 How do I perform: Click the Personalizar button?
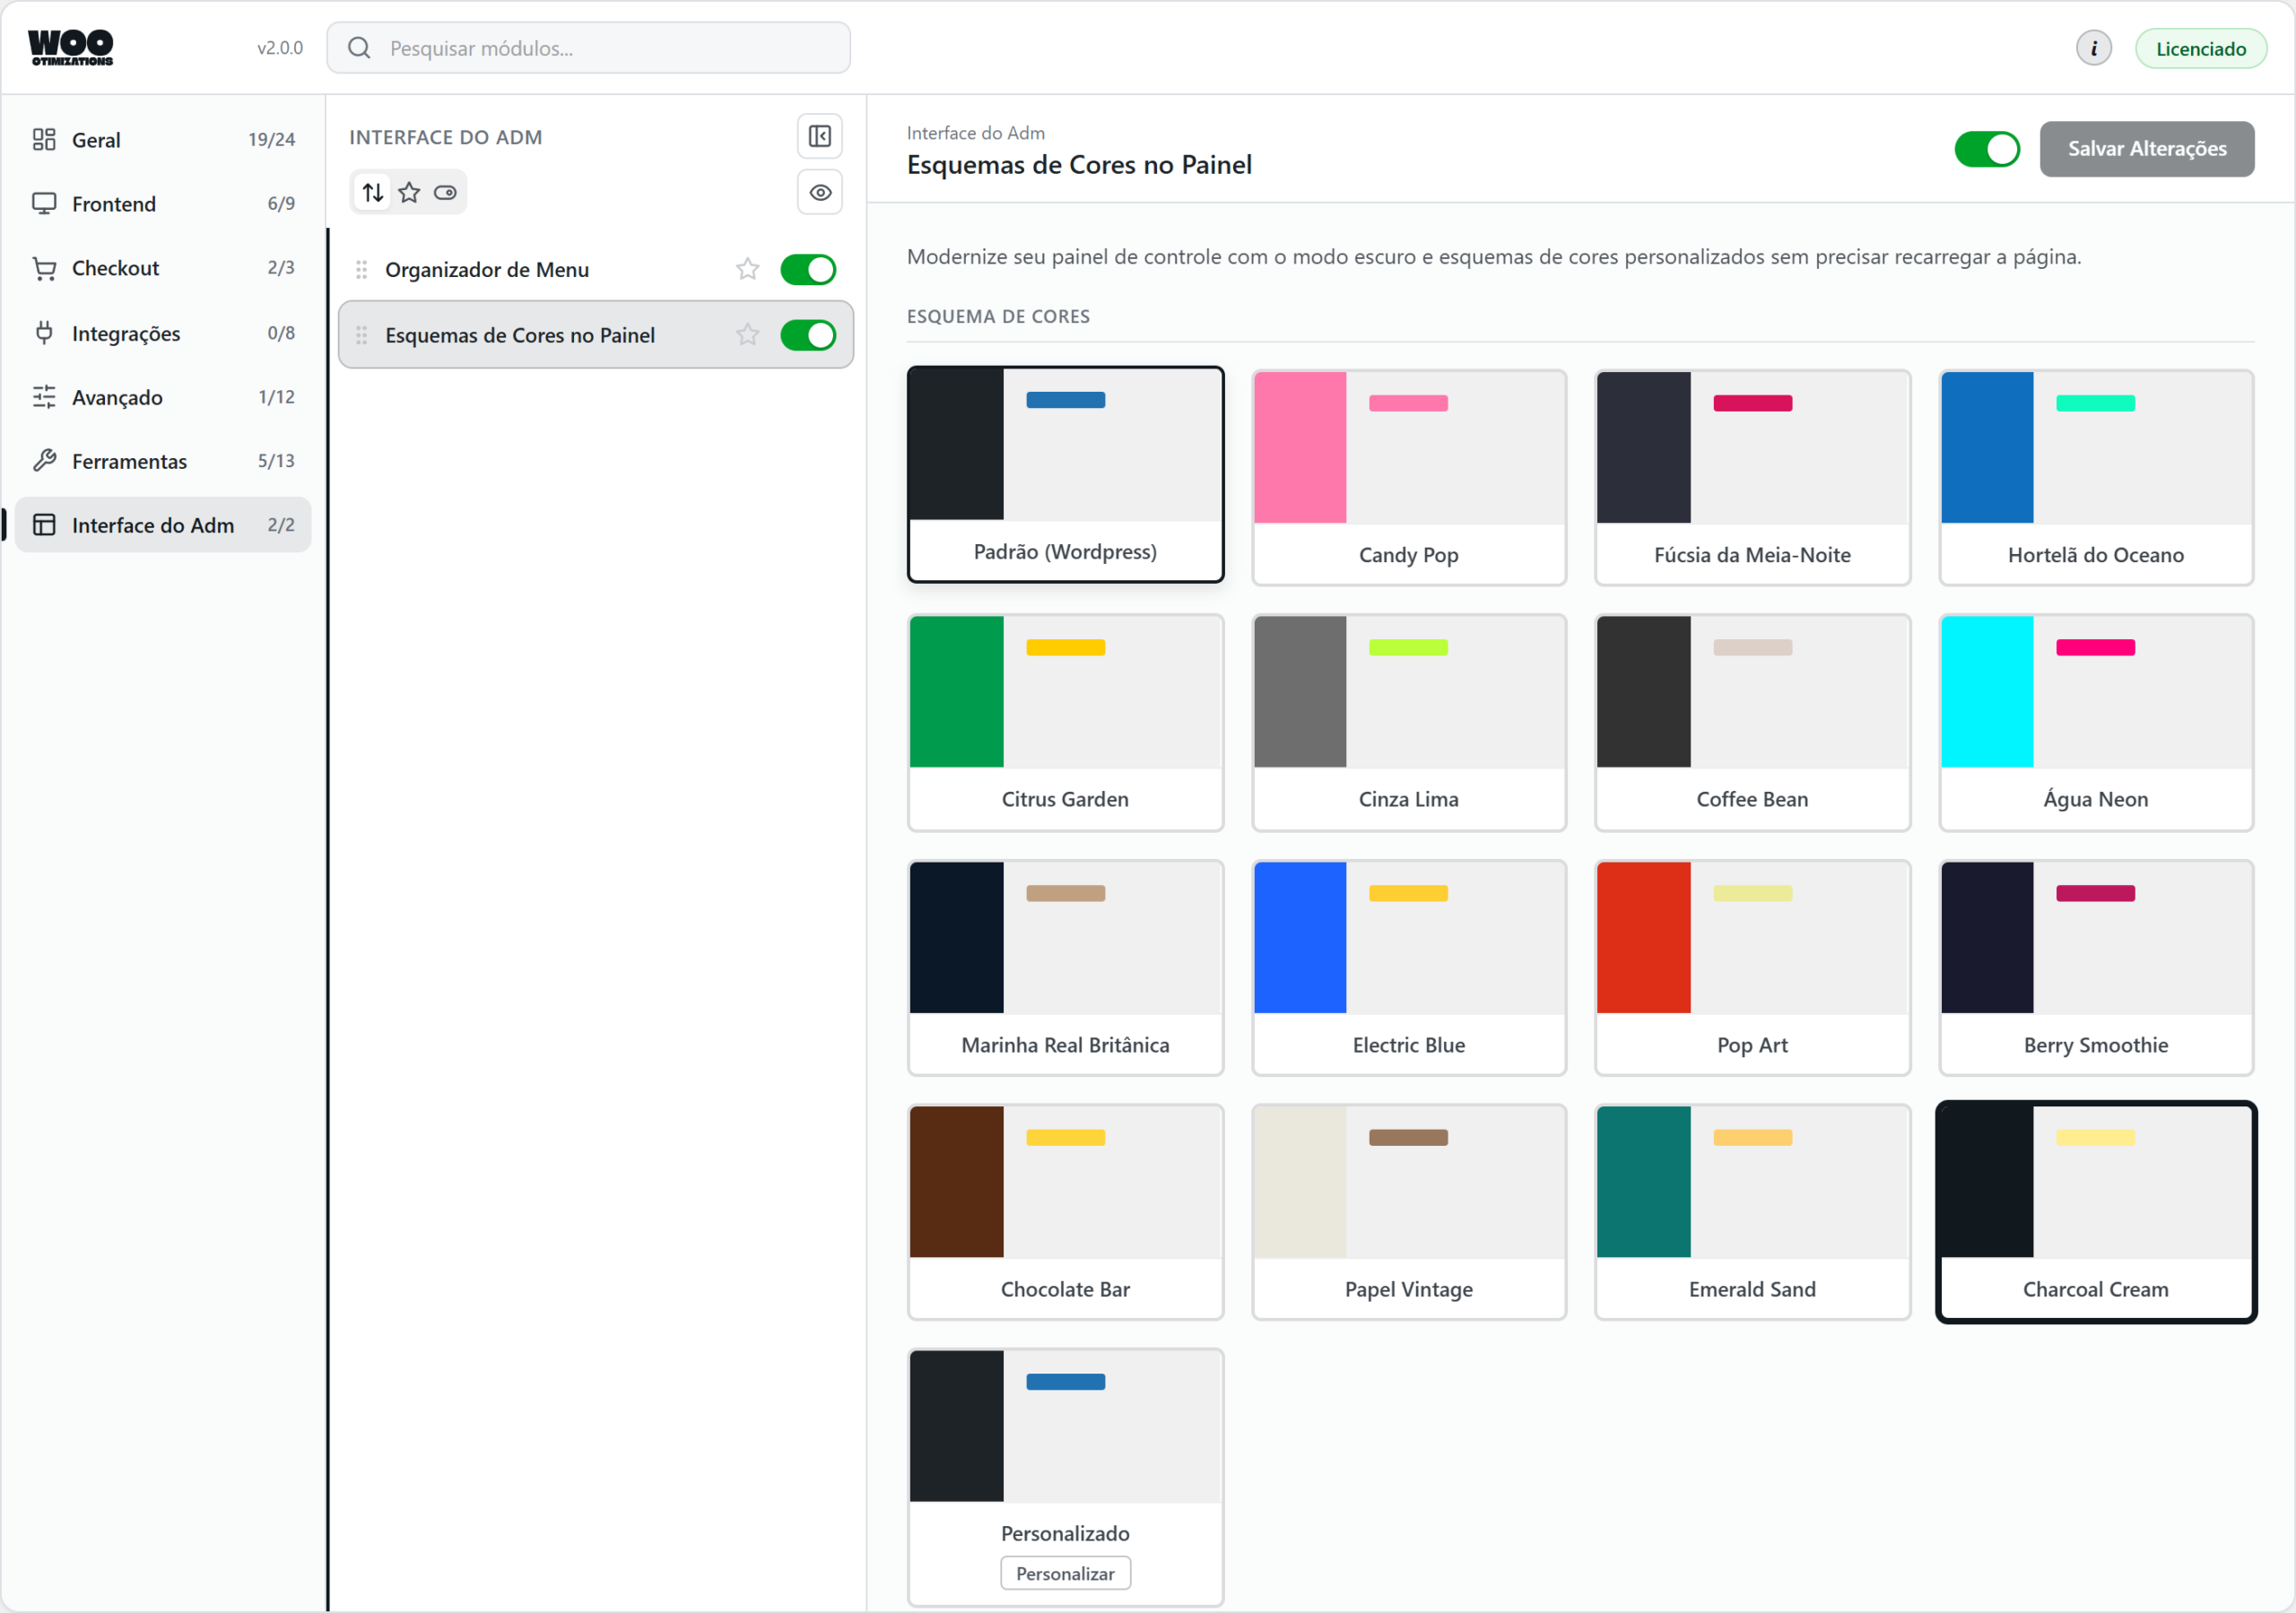[x=1065, y=1573]
